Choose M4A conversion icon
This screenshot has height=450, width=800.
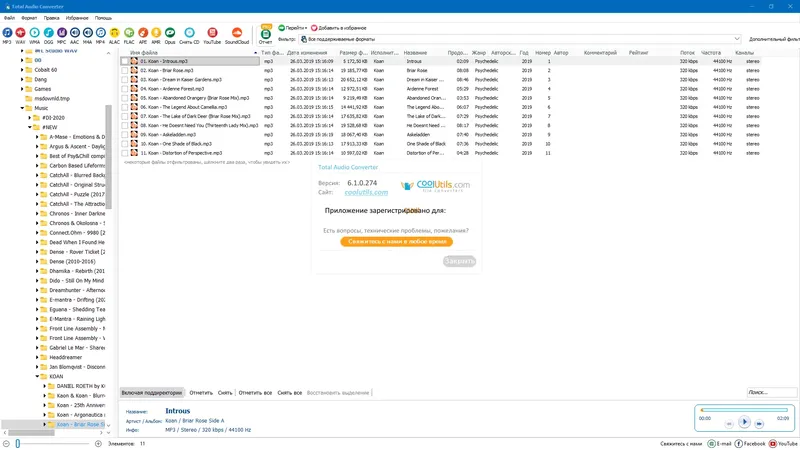88,34
